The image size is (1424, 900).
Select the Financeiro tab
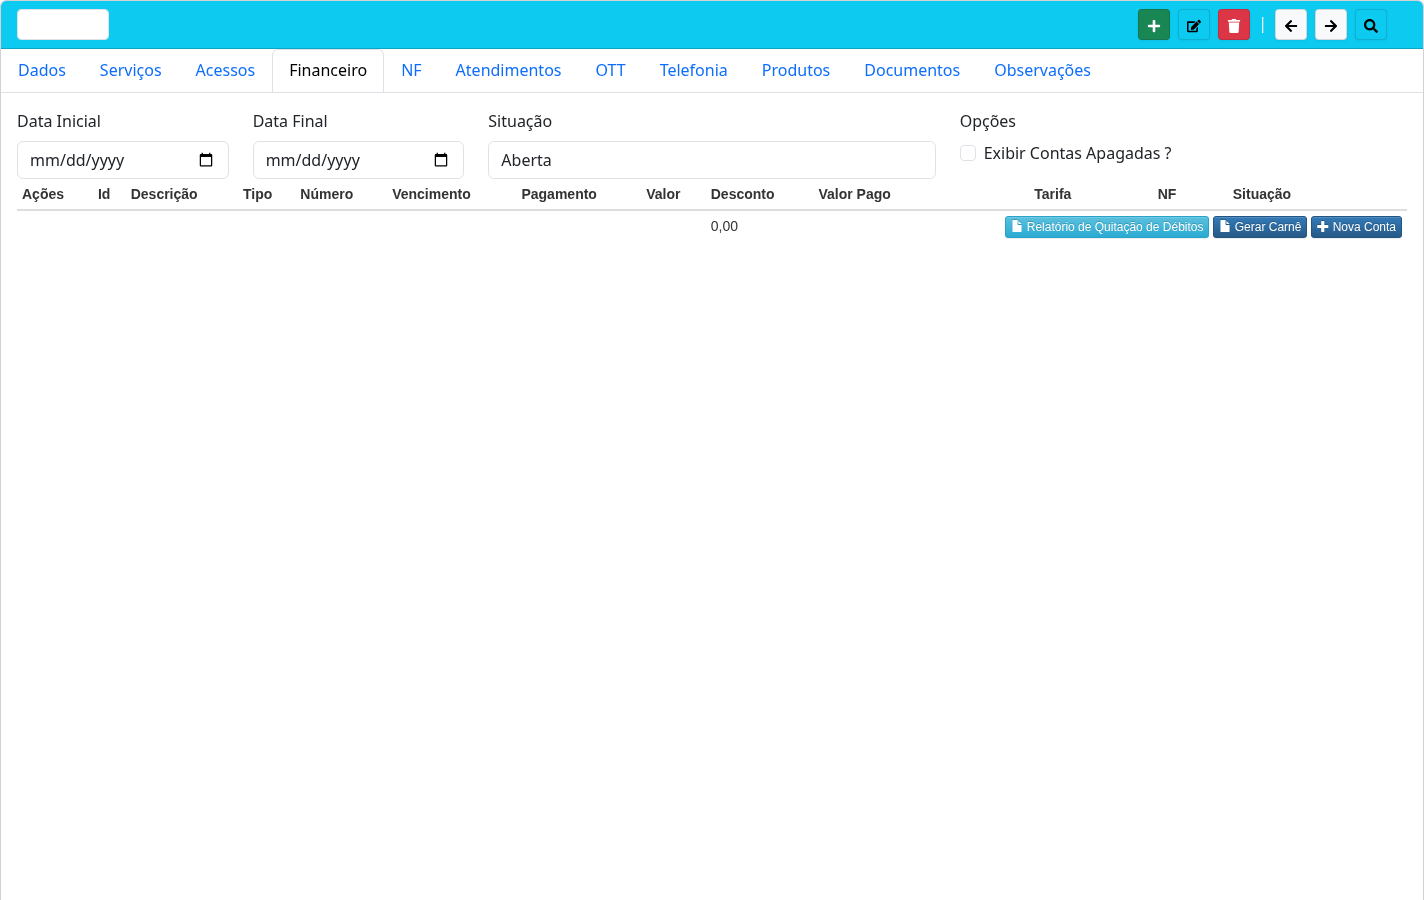[x=328, y=70]
